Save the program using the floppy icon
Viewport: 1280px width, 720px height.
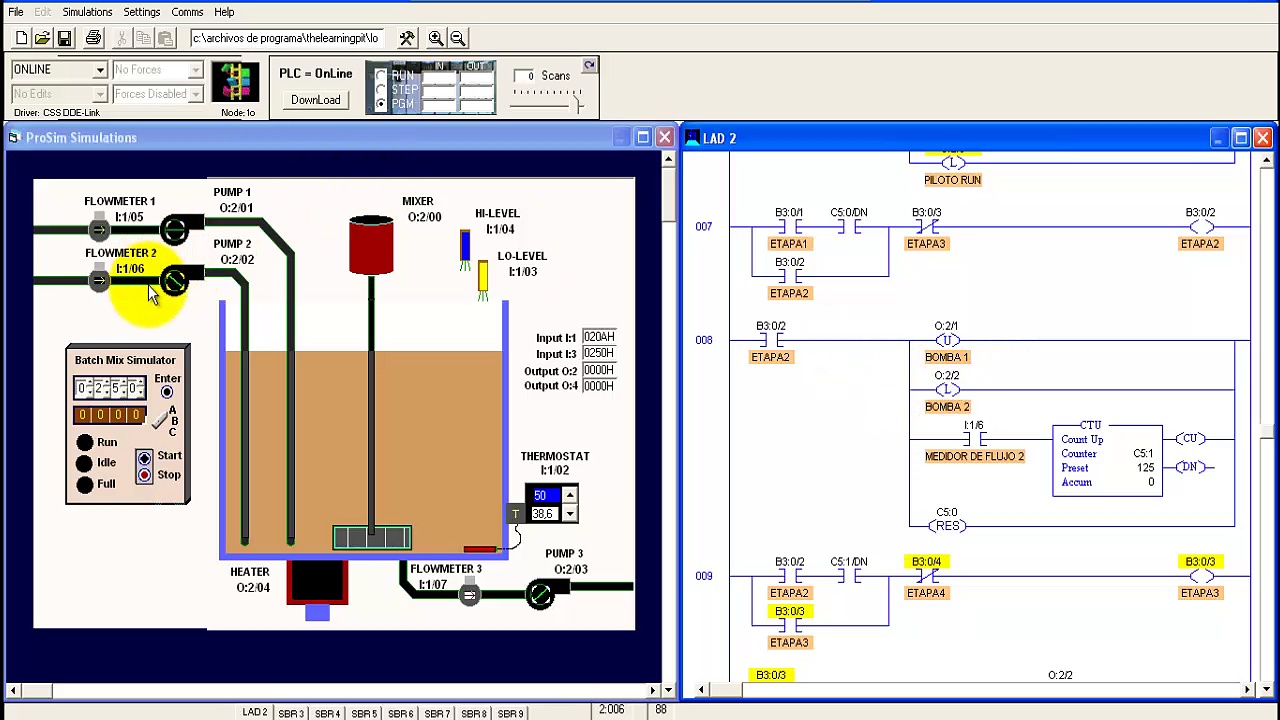[64, 38]
